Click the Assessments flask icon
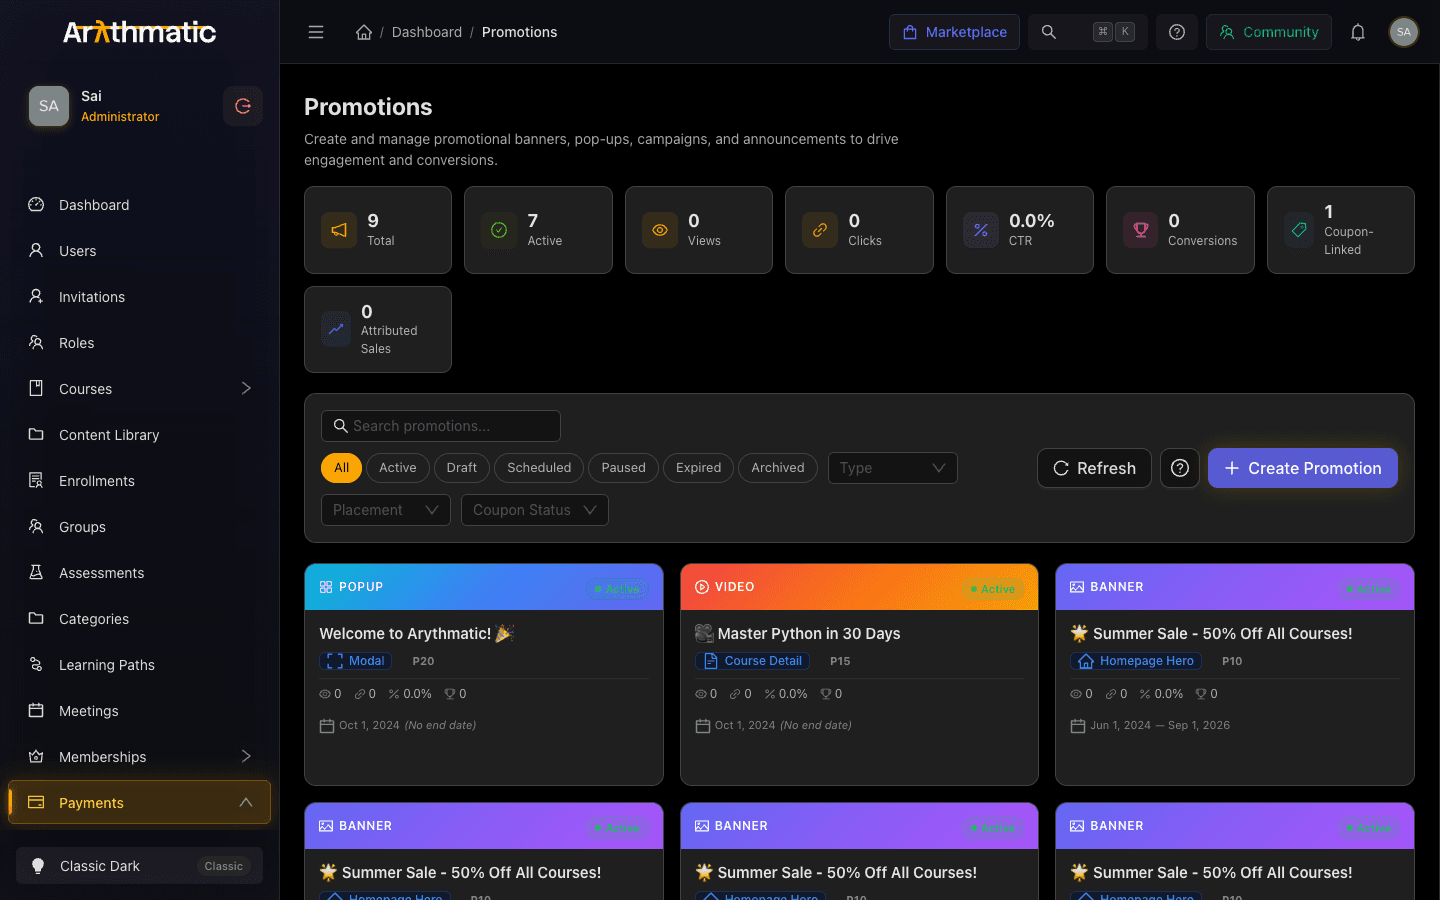The height and width of the screenshot is (900, 1440). [36, 573]
